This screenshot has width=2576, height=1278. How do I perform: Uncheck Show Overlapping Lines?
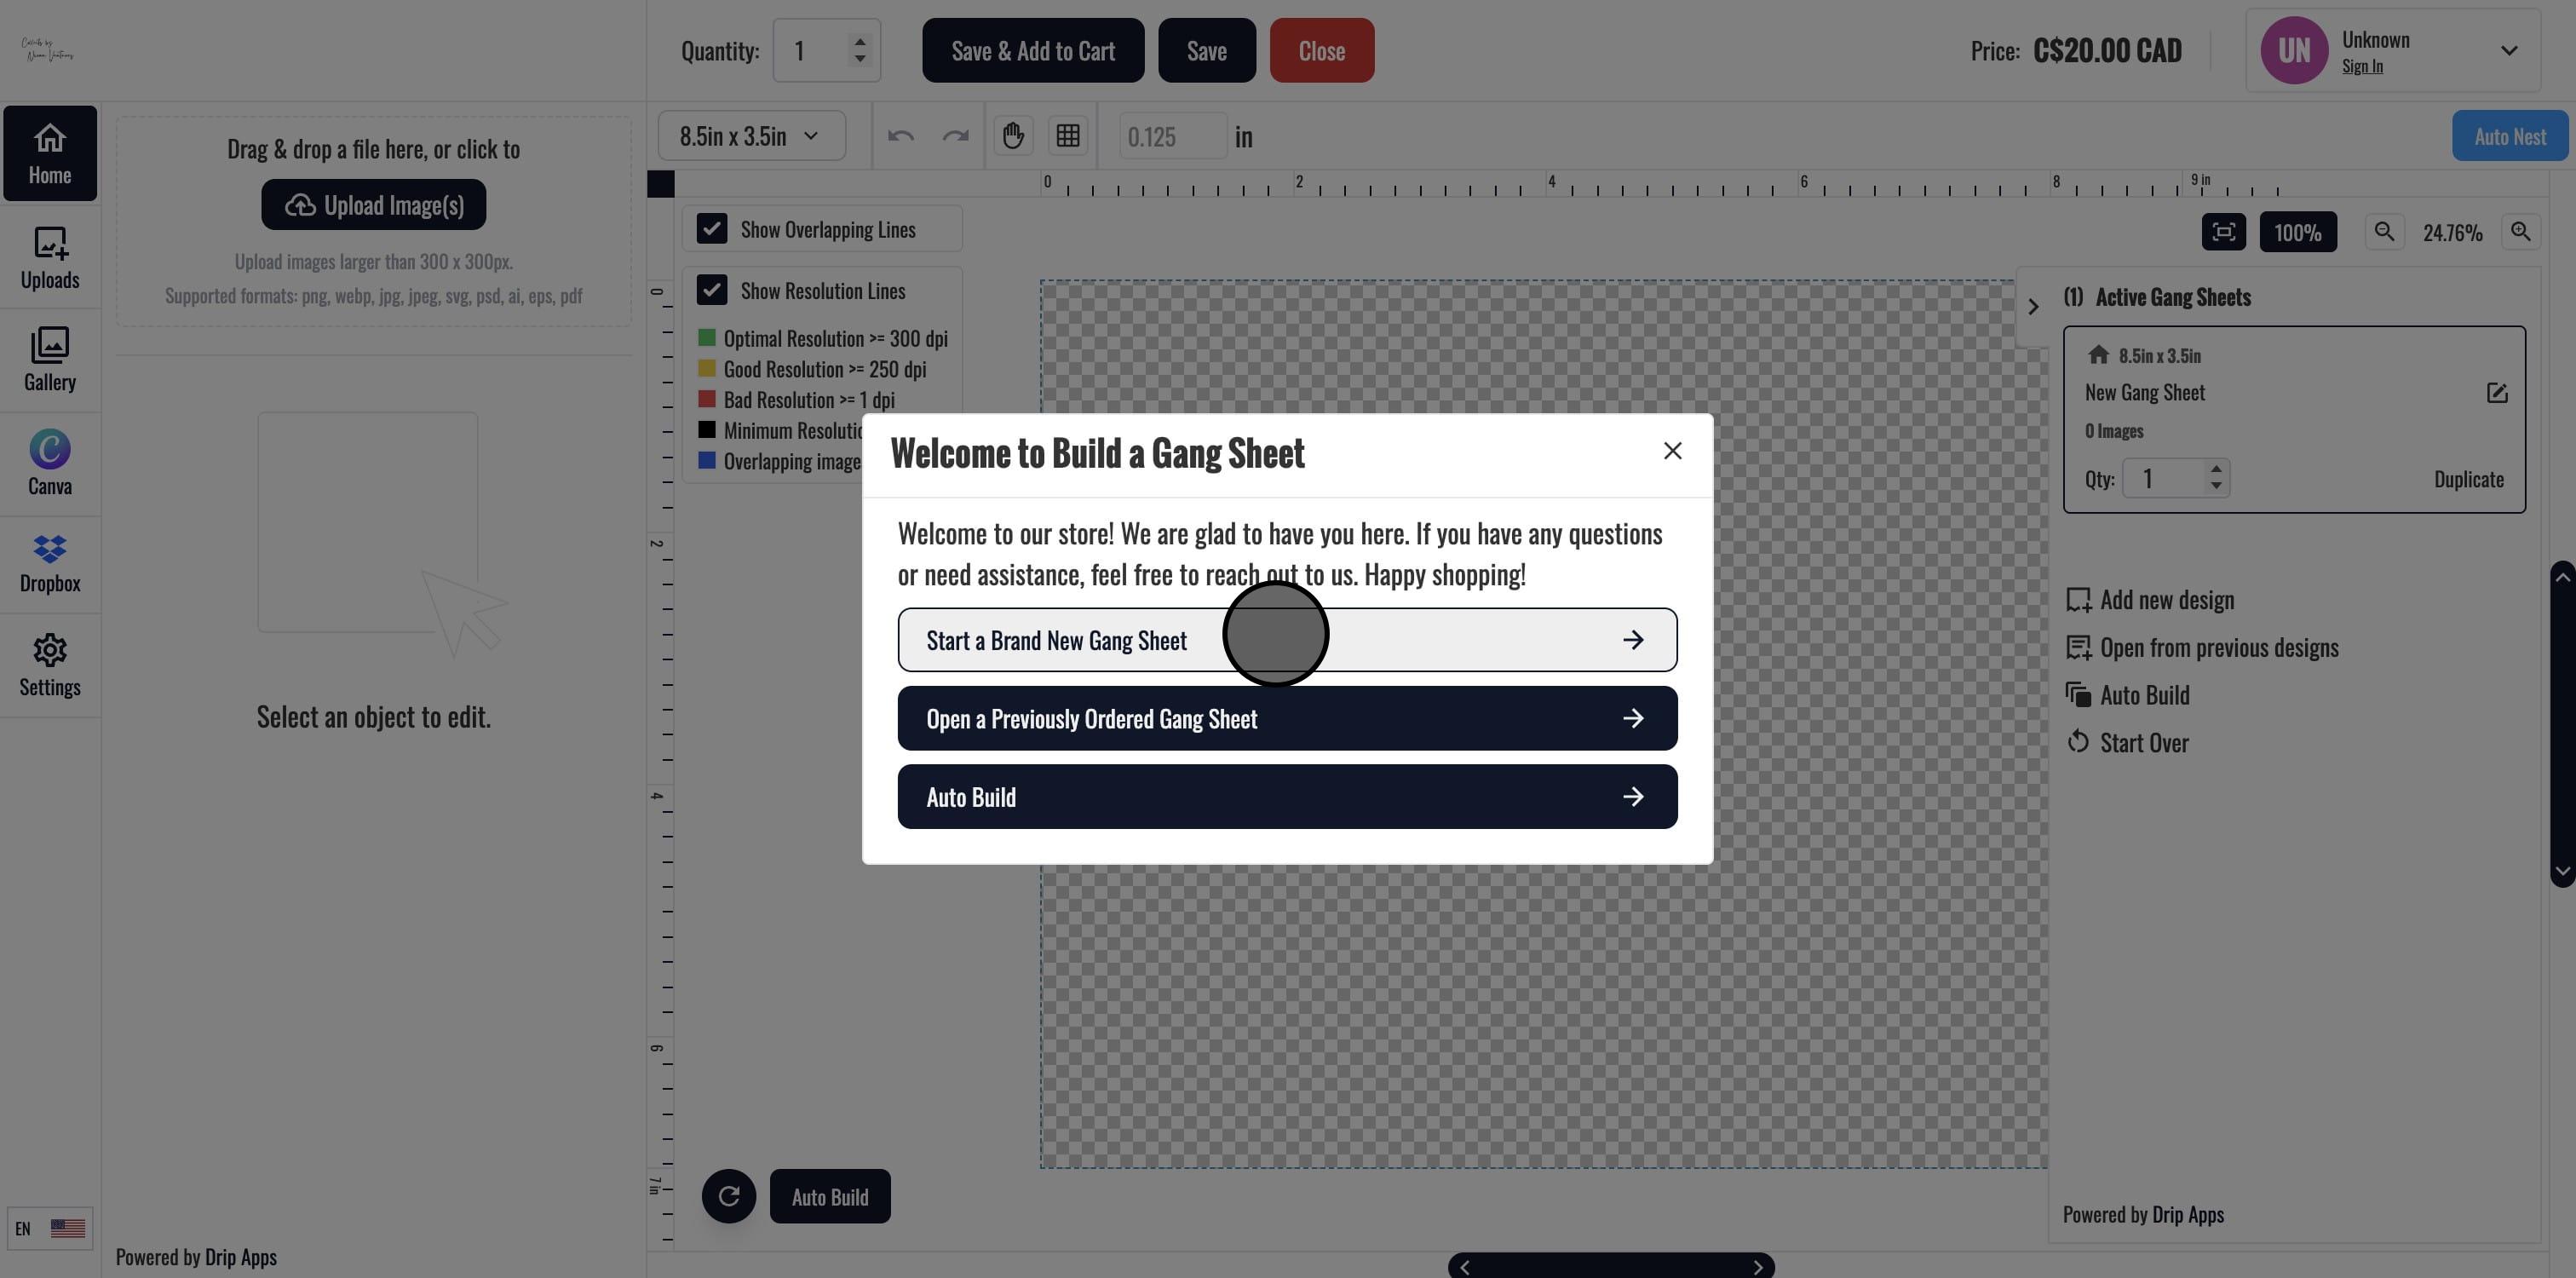[x=711, y=229]
